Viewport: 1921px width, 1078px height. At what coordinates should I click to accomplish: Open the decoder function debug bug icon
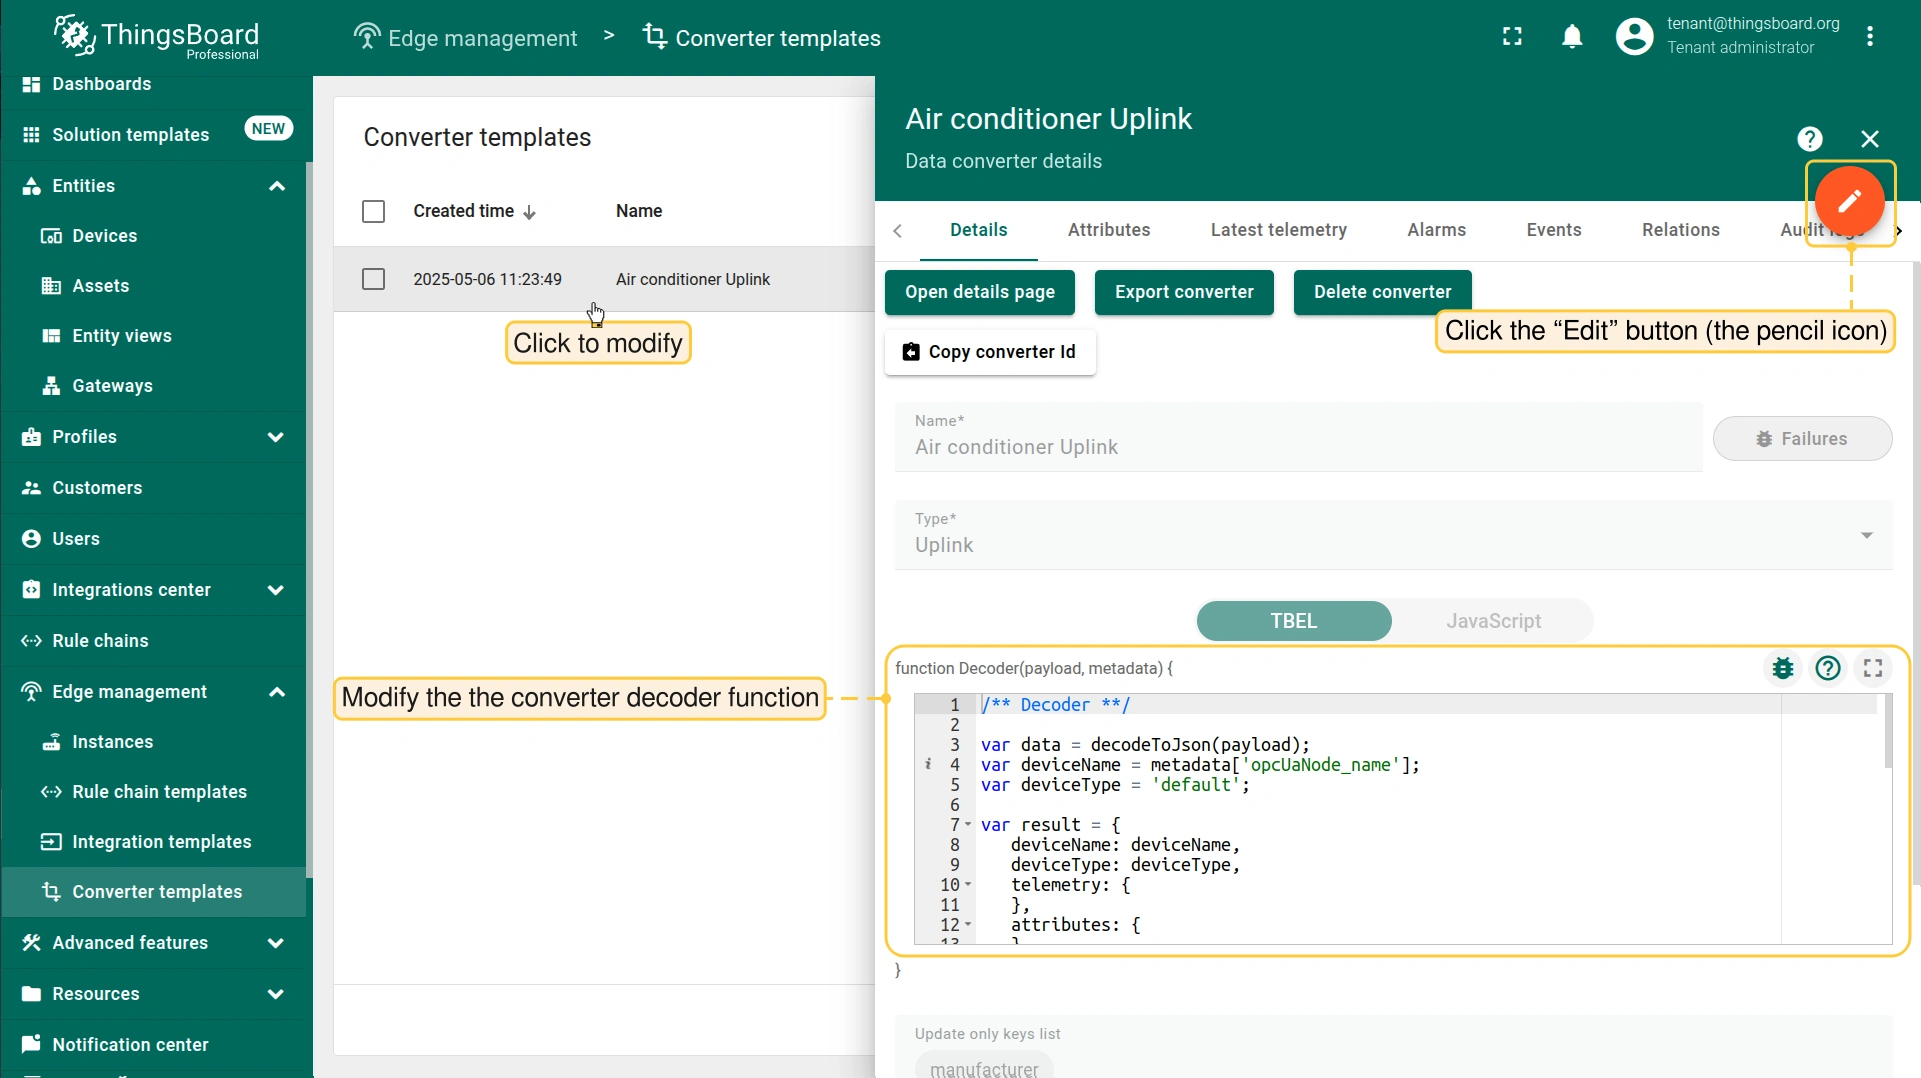pyautogui.click(x=1782, y=668)
